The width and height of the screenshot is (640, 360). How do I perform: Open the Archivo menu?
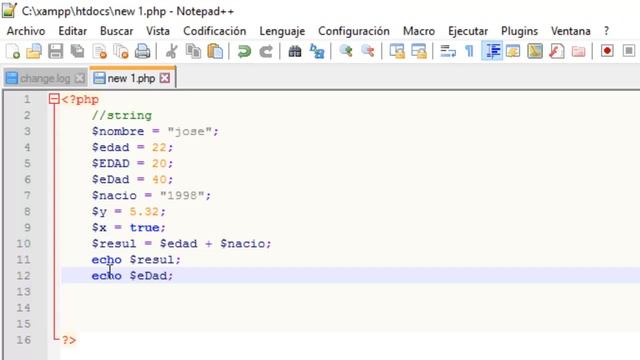[x=26, y=31]
